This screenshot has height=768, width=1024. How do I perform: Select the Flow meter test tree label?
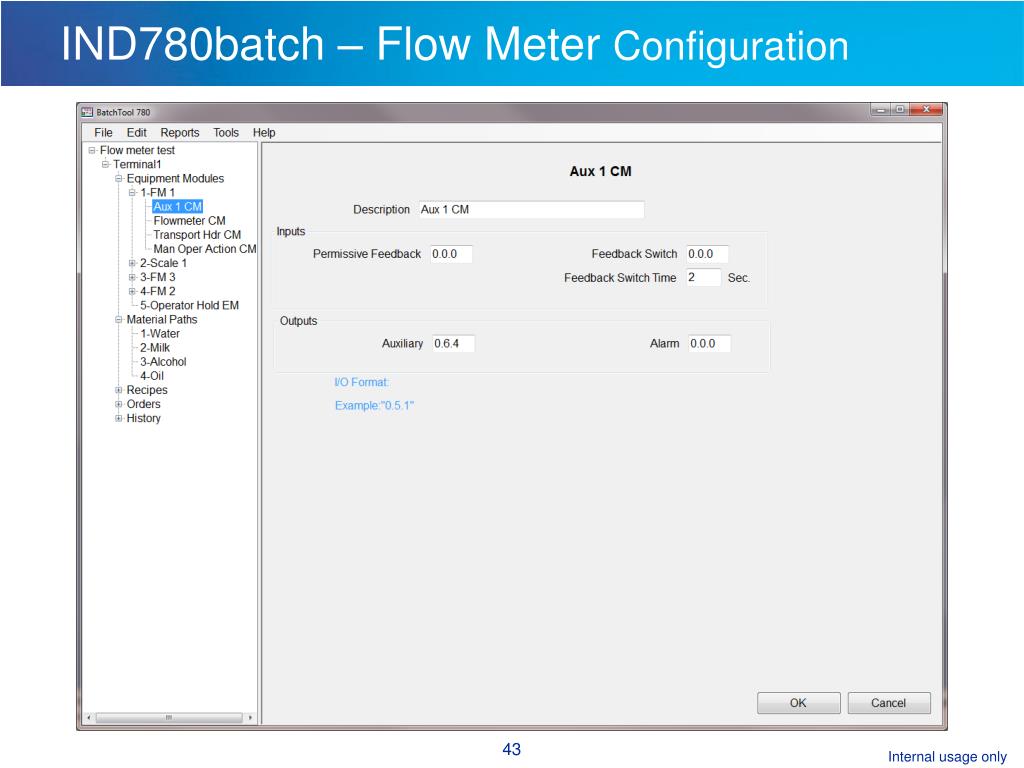pos(138,150)
